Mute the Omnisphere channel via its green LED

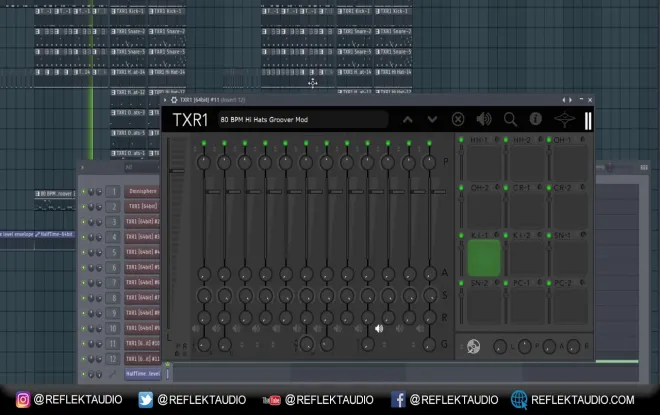pos(83,192)
